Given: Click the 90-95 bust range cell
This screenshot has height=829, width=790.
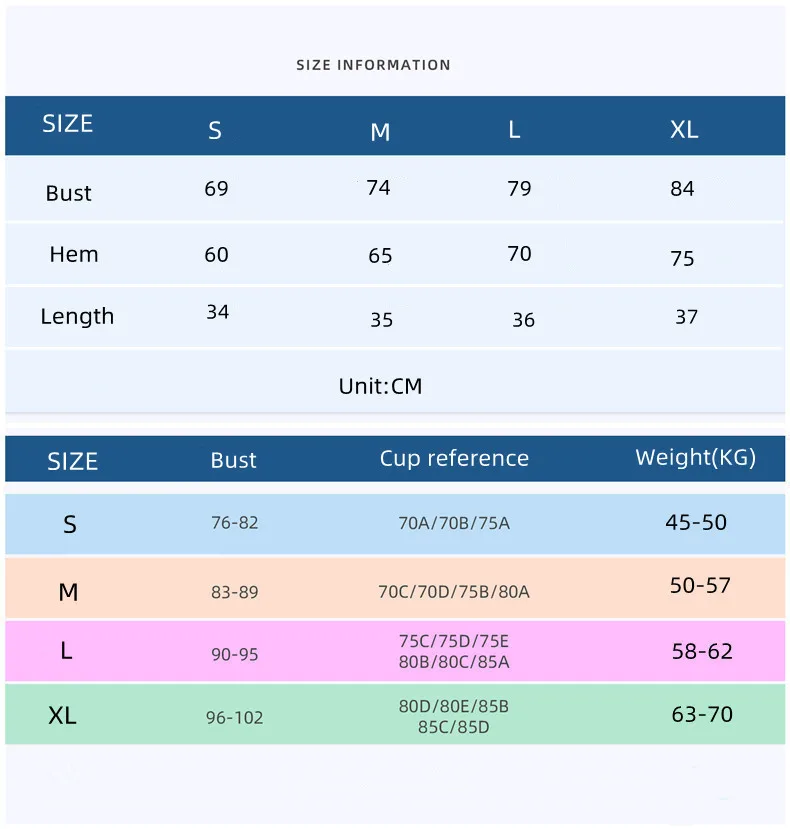Looking at the screenshot, I should [235, 654].
